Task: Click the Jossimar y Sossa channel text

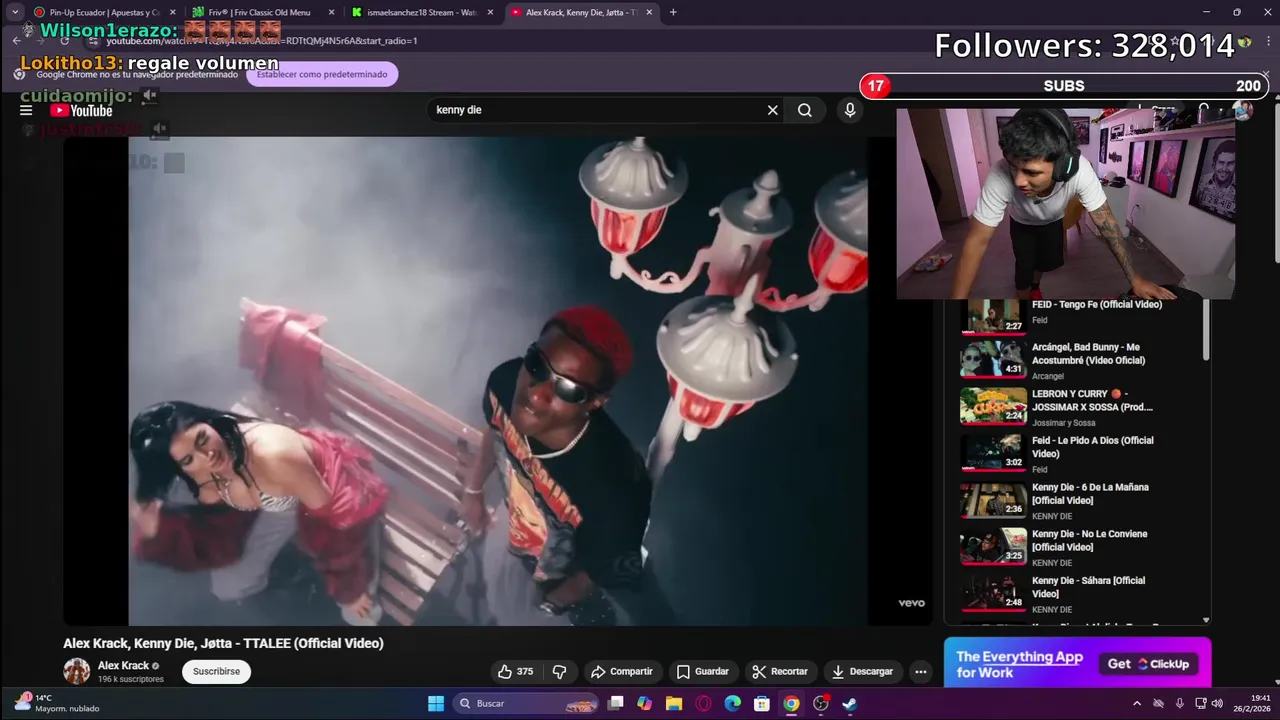Action: (1063, 423)
